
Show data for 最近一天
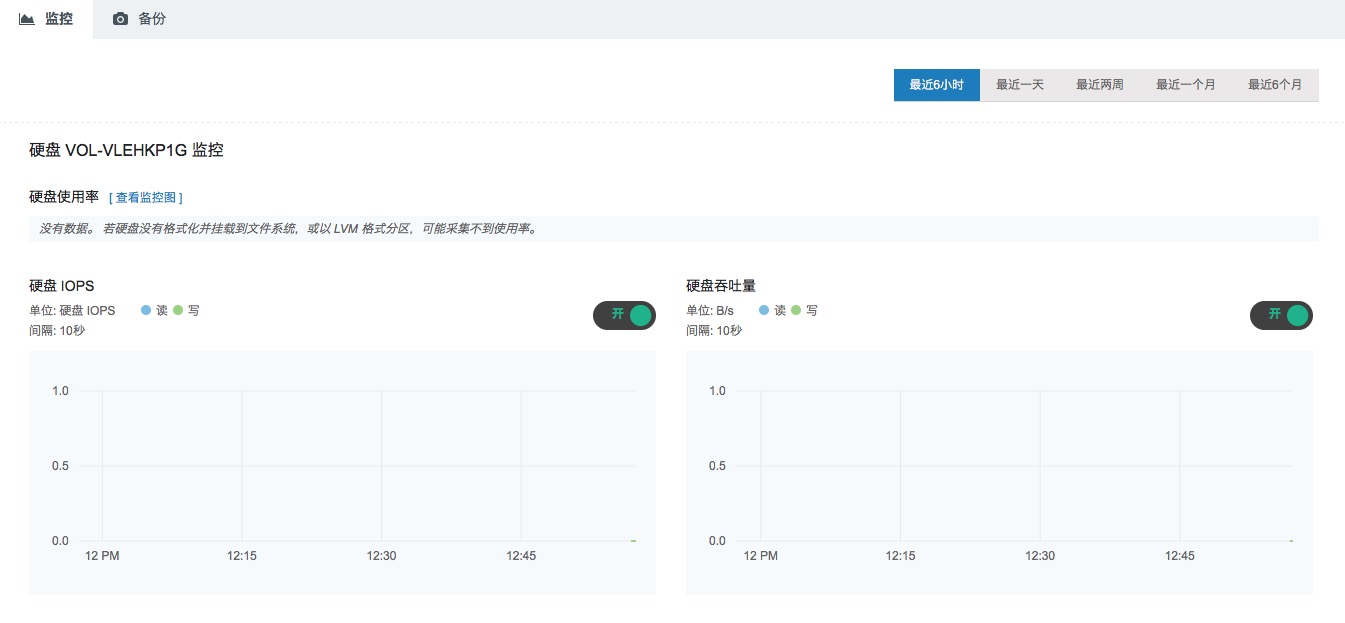[x=1019, y=85]
